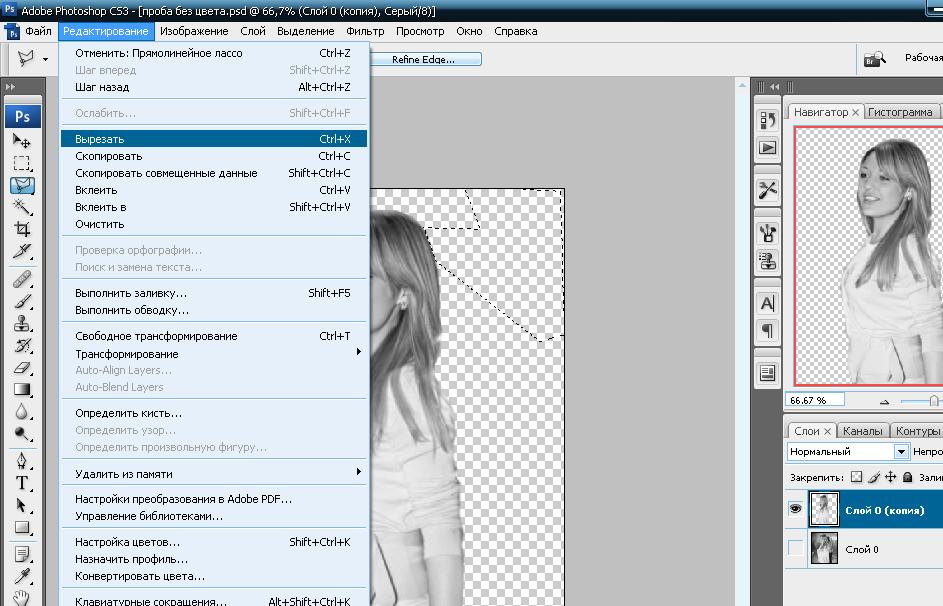Expand the Удалить из памяти submenu

213,474
